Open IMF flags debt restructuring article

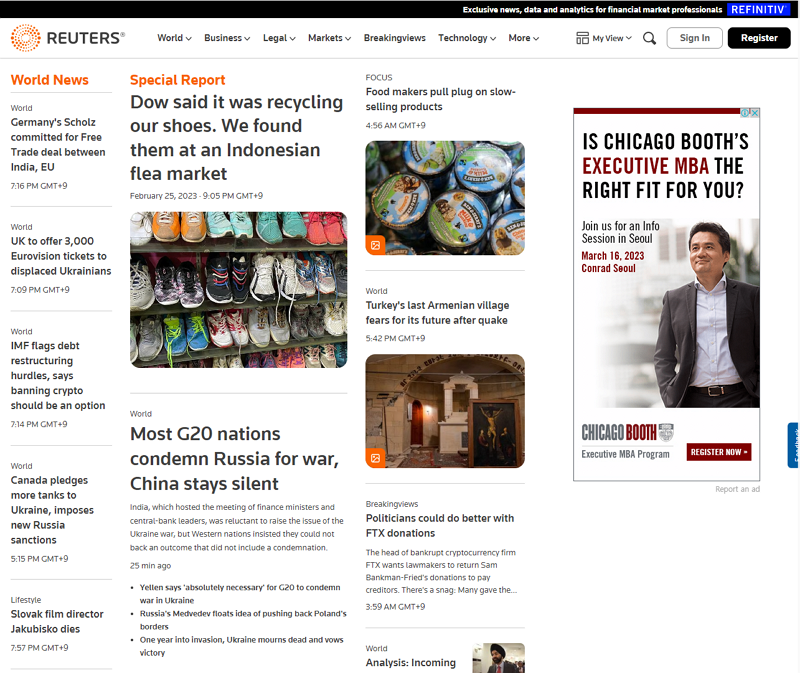click(x=58, y=376)
